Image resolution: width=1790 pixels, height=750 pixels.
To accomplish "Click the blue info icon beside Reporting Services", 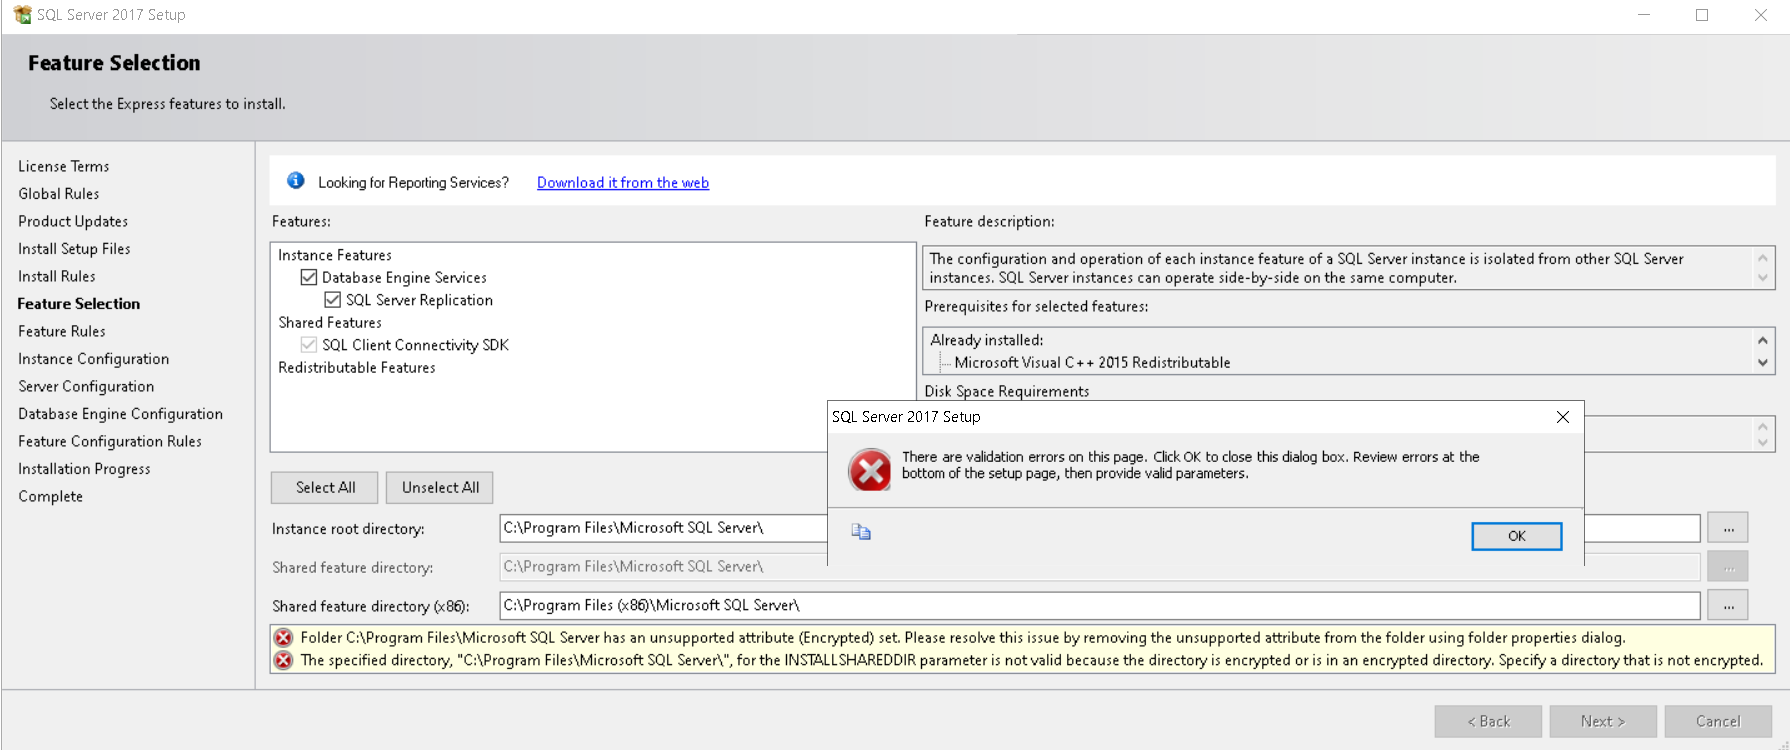I will click(296, 181).
